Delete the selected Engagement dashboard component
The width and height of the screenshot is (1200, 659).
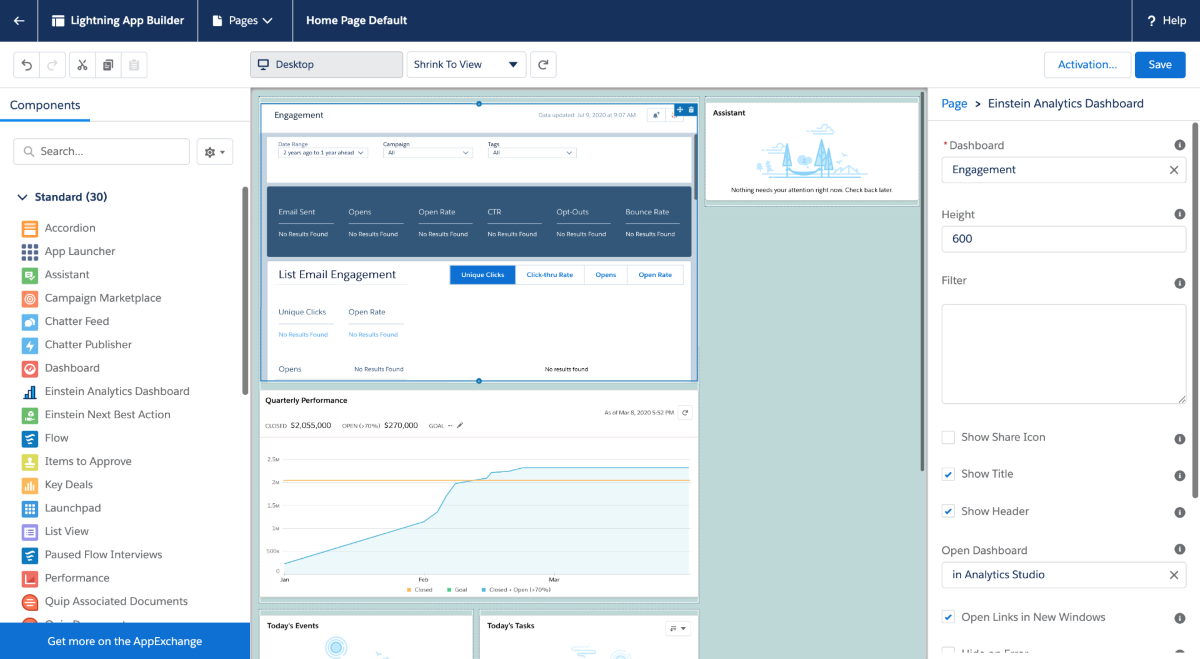tap(691, 110)
